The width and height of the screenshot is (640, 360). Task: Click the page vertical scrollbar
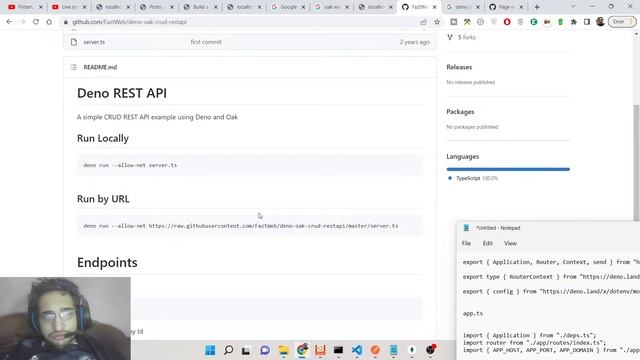click(x=636, y=163)
